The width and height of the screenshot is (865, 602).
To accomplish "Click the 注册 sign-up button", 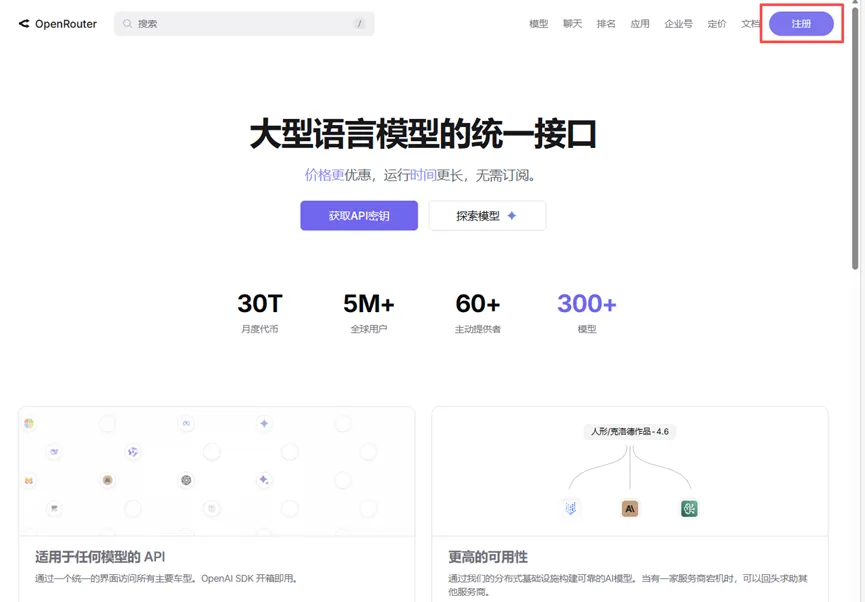I will (x=801, y=24).
